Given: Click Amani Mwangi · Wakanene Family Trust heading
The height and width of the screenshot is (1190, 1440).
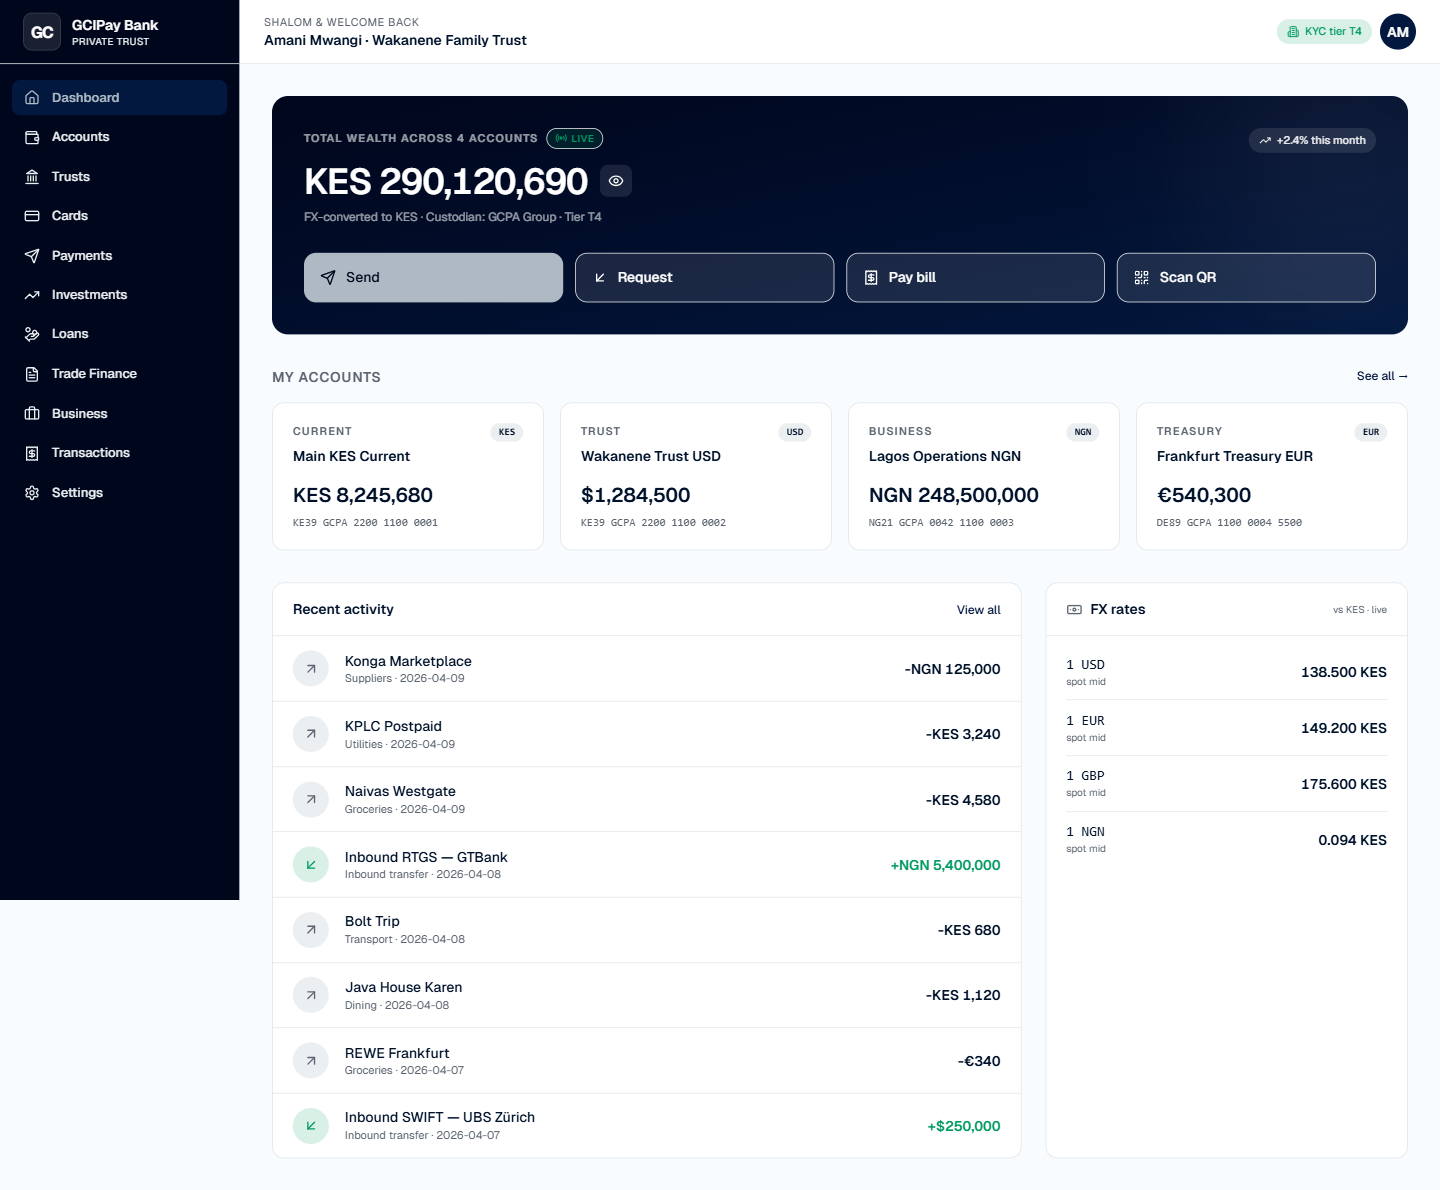Looking at the screenshot, I should point(395,41).
